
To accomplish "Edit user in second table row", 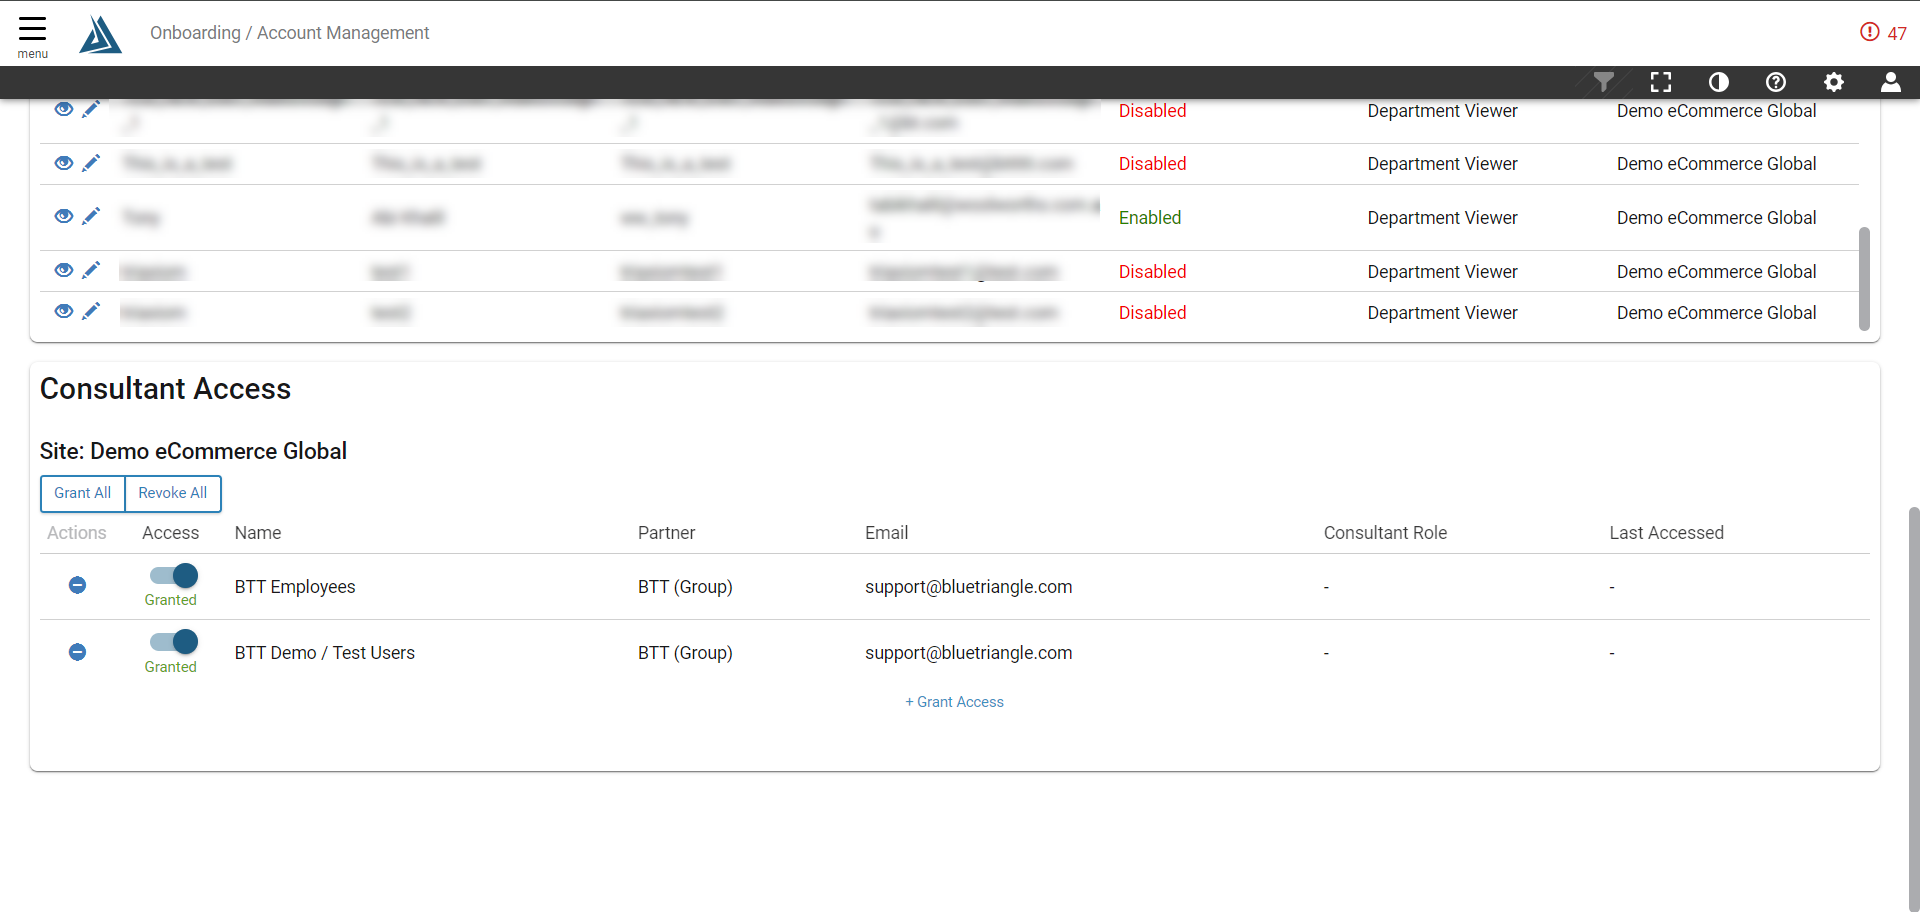I will click(91, 162).
